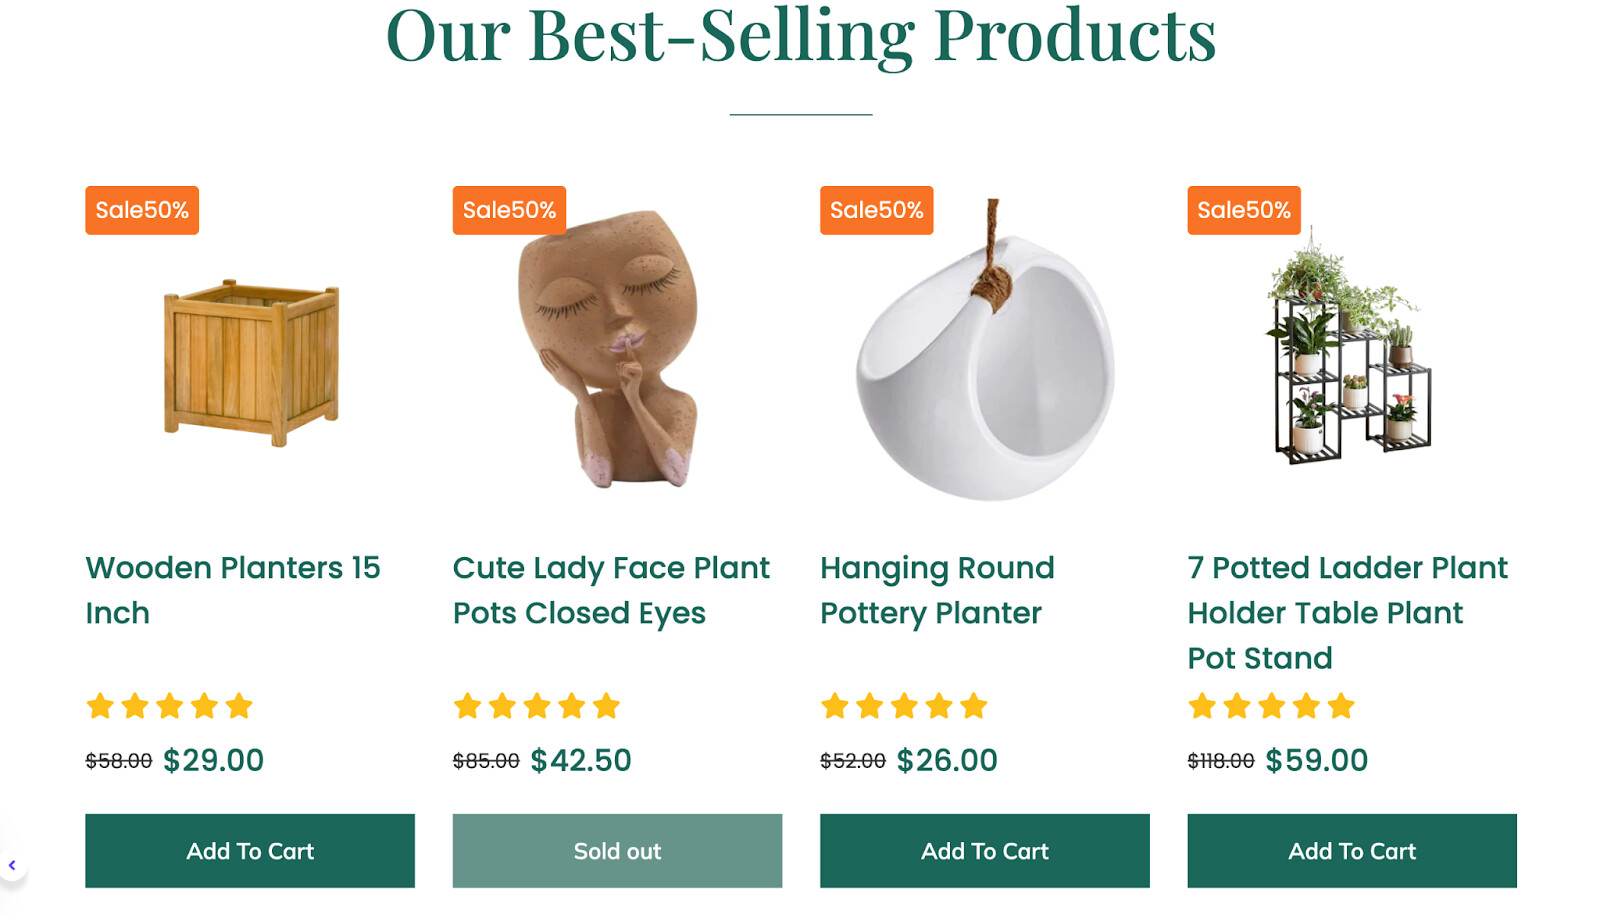Image resolution: width=1600 pixels, height=918 pixels.
Task: Click the Sale50% badge on wooden planter
Action: (x=142, y=210)
